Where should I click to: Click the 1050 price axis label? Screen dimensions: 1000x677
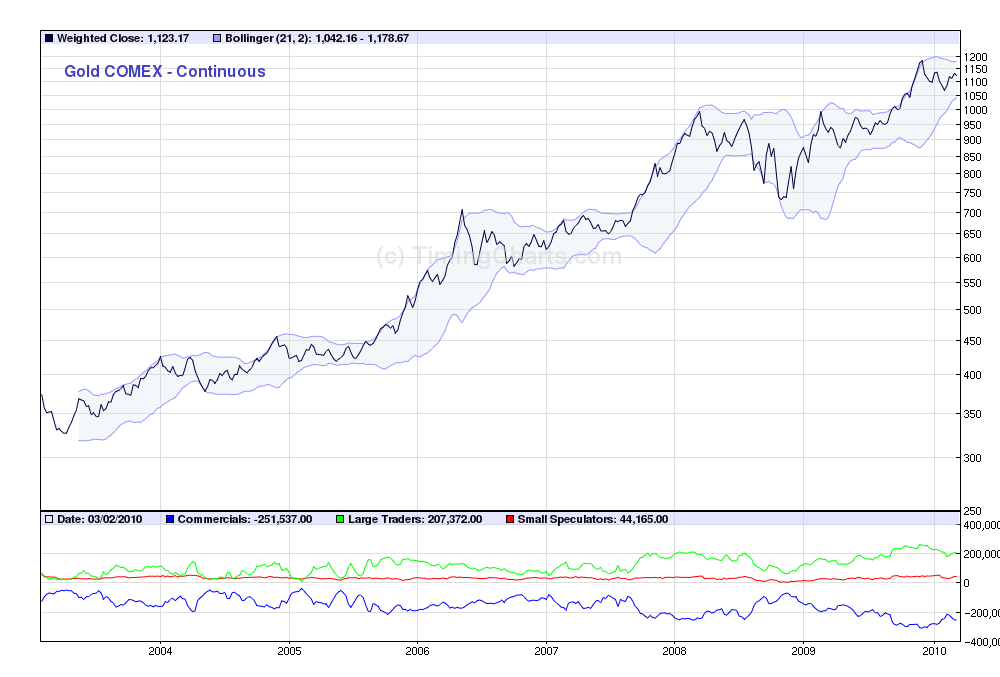[x=975, y=96]
